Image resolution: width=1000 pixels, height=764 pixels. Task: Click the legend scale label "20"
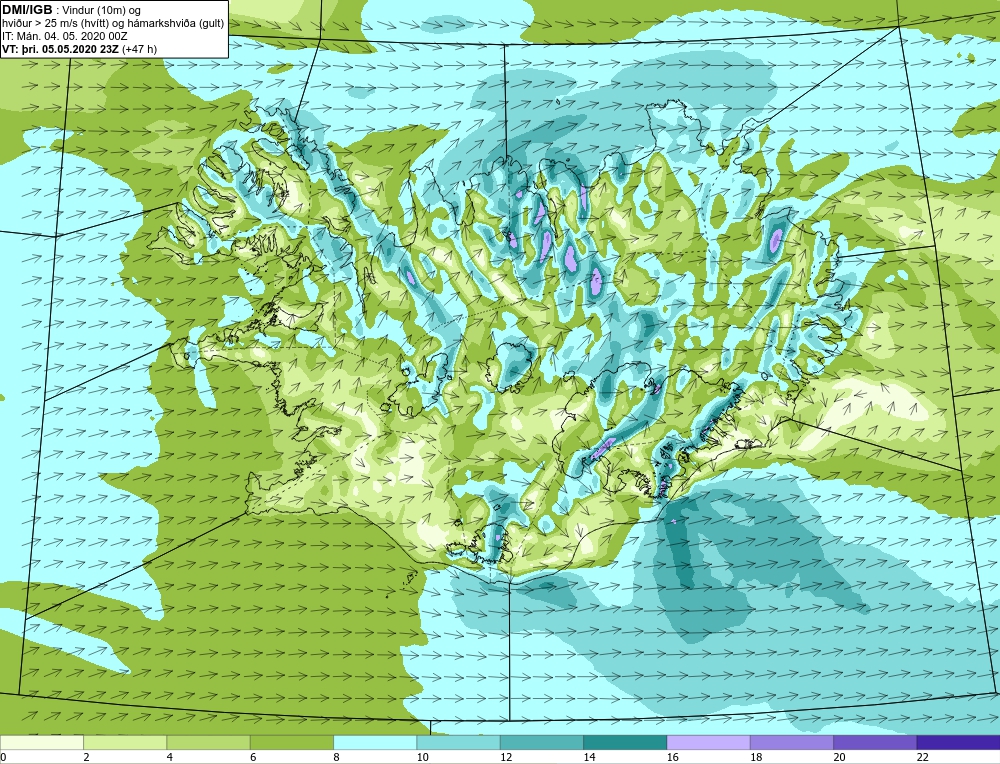click(839, 757)
